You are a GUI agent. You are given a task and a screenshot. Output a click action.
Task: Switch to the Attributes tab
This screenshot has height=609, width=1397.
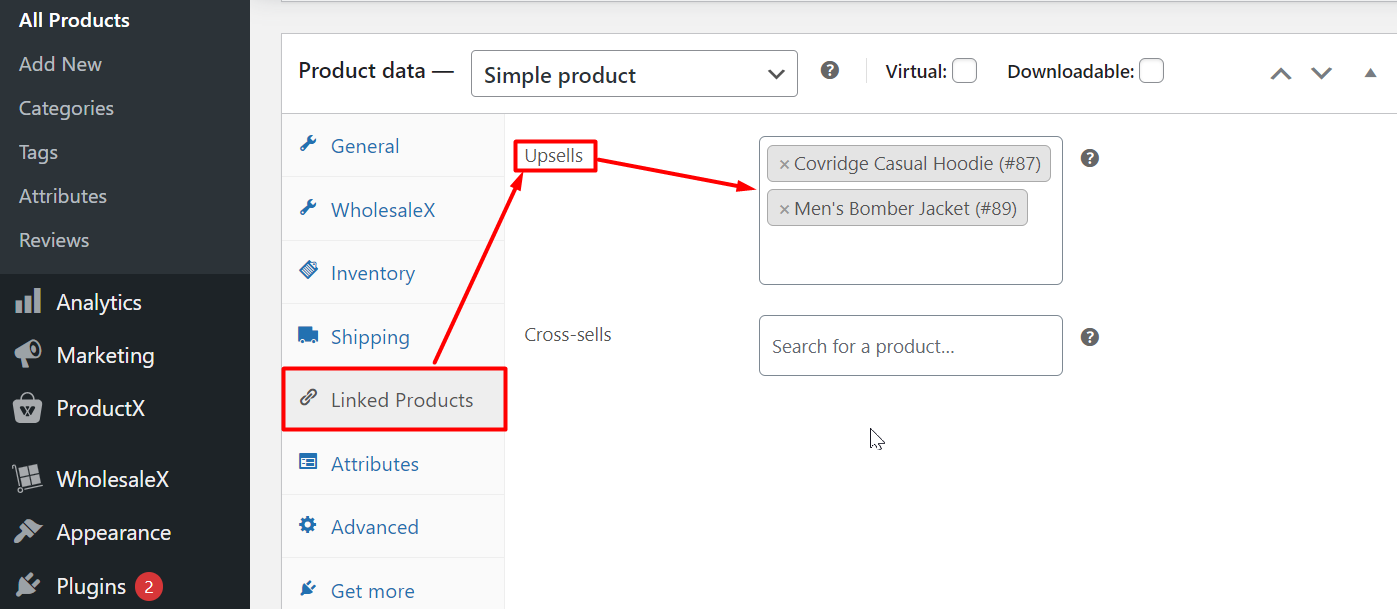374,463
